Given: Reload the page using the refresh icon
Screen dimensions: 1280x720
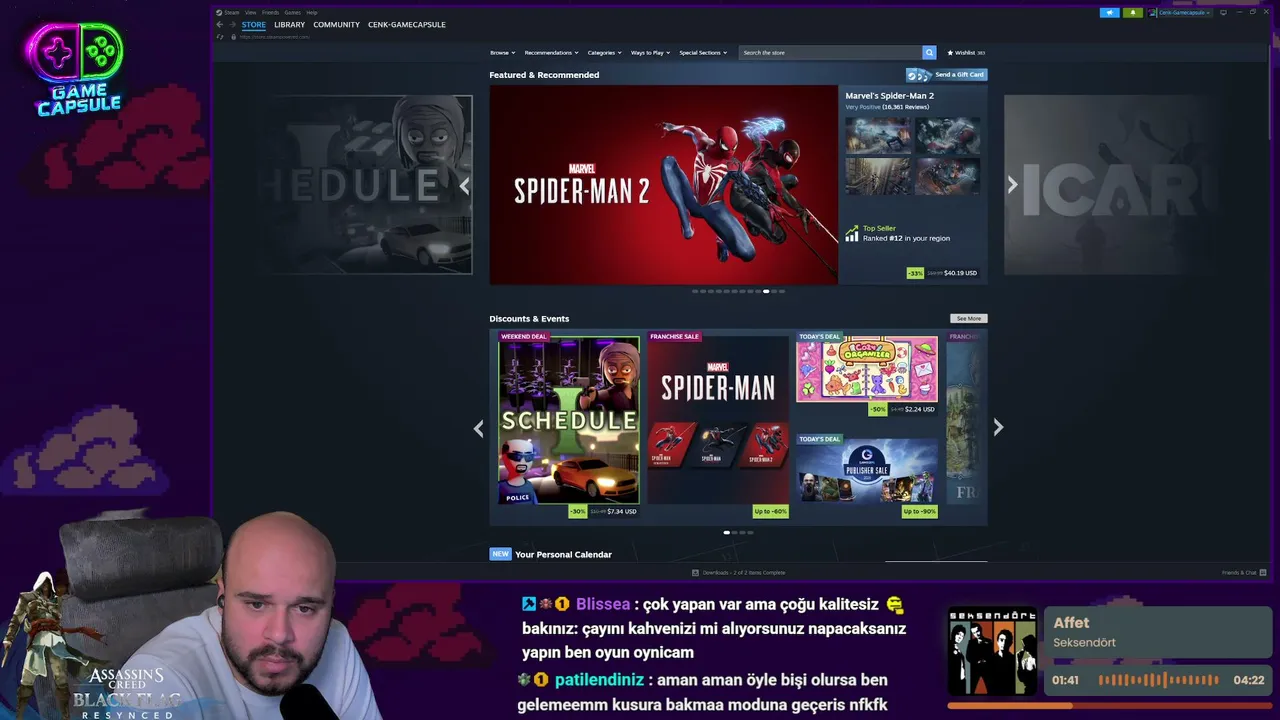Looking at the screenshot, I should coord(220,37).
